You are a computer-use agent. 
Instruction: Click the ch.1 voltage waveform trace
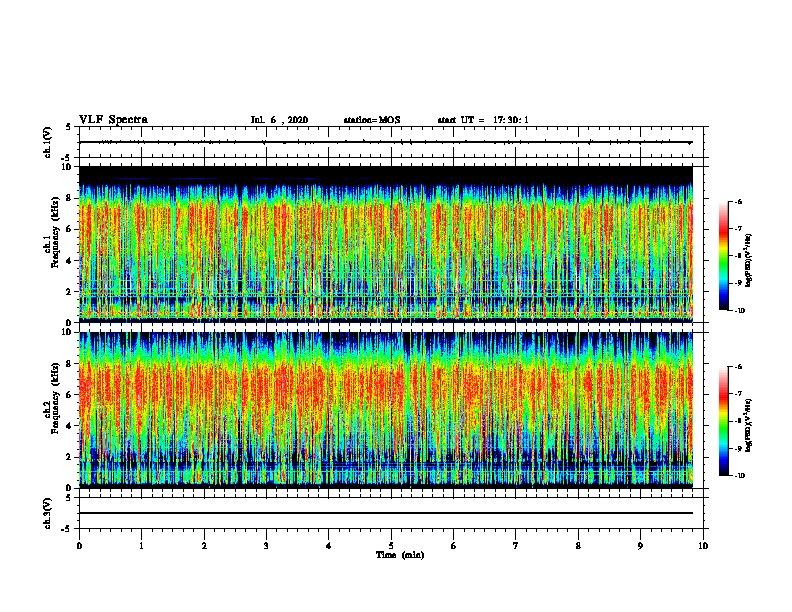(386, 142)
